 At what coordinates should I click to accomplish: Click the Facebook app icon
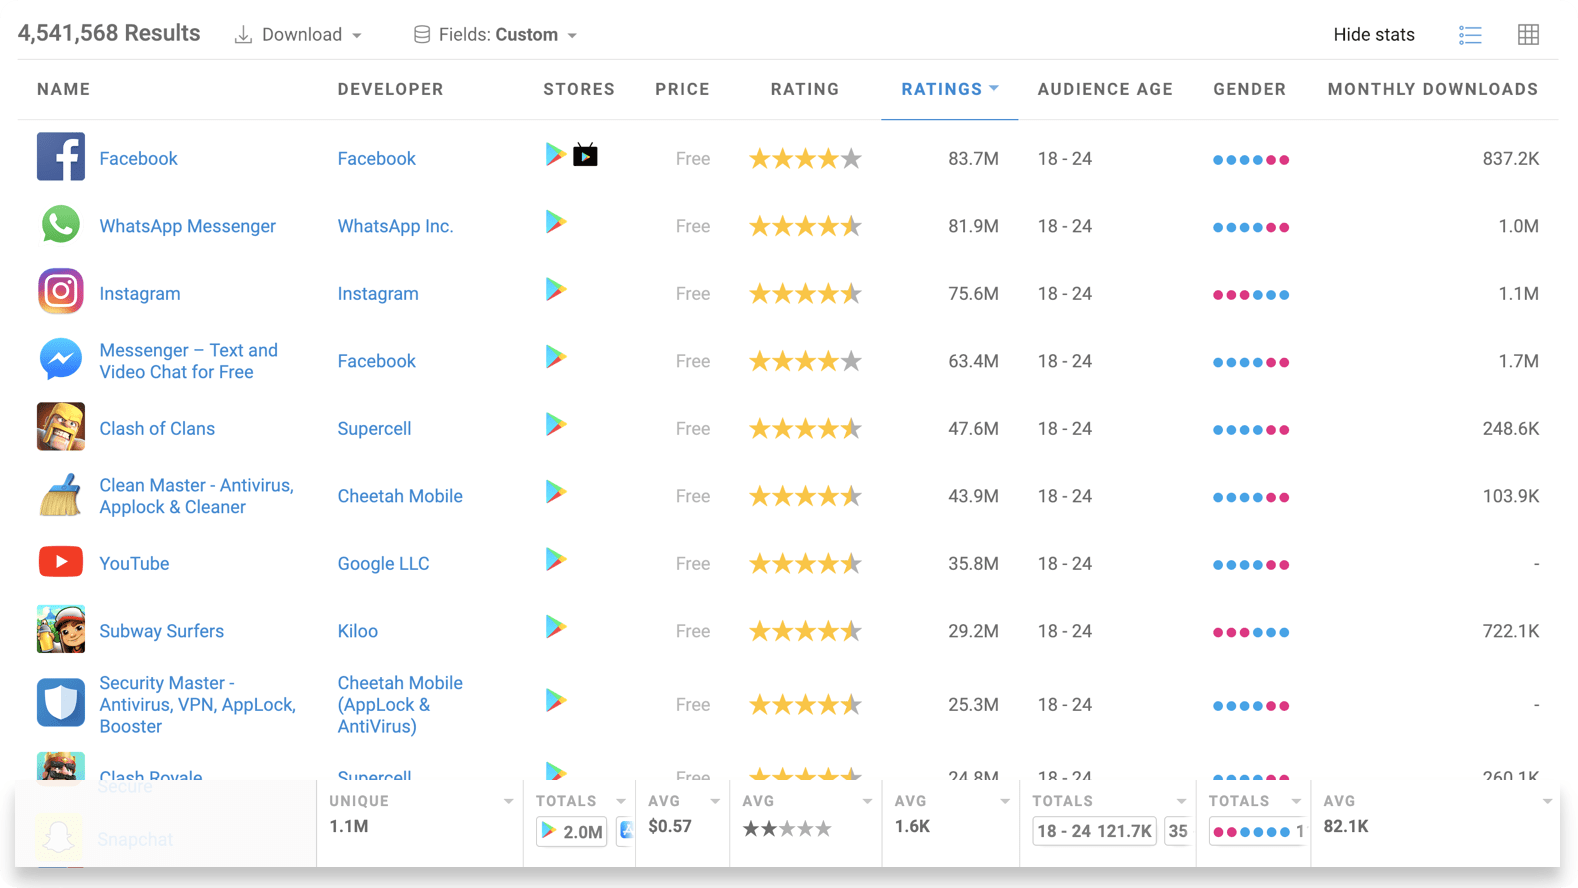61,157
